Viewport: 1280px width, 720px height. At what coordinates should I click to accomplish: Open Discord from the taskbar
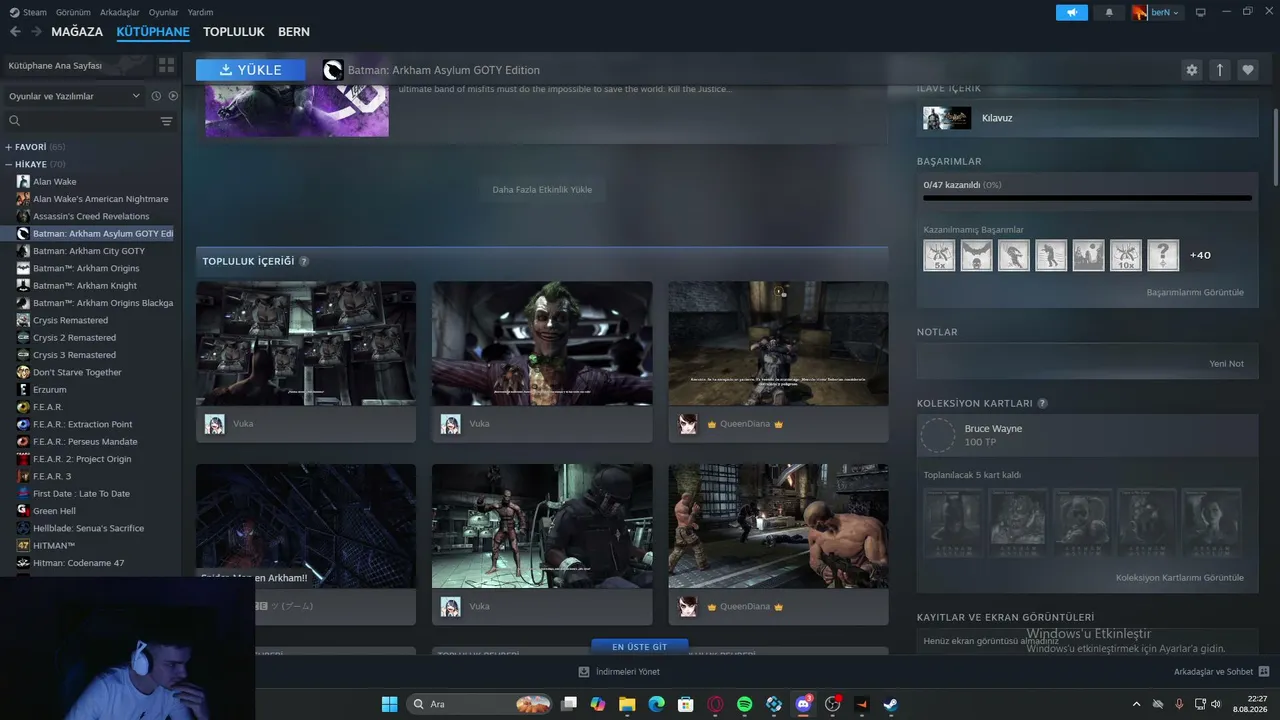click(803, 704)
